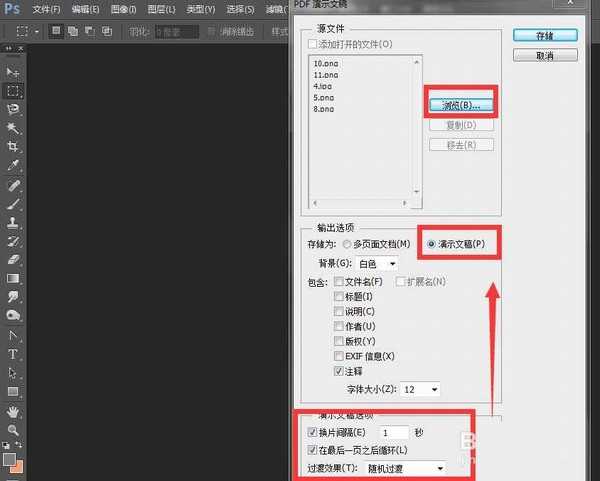Click the 存储 save button
Image resolution: width=600 pixels, height=481 pixels.
coord(544,35)
